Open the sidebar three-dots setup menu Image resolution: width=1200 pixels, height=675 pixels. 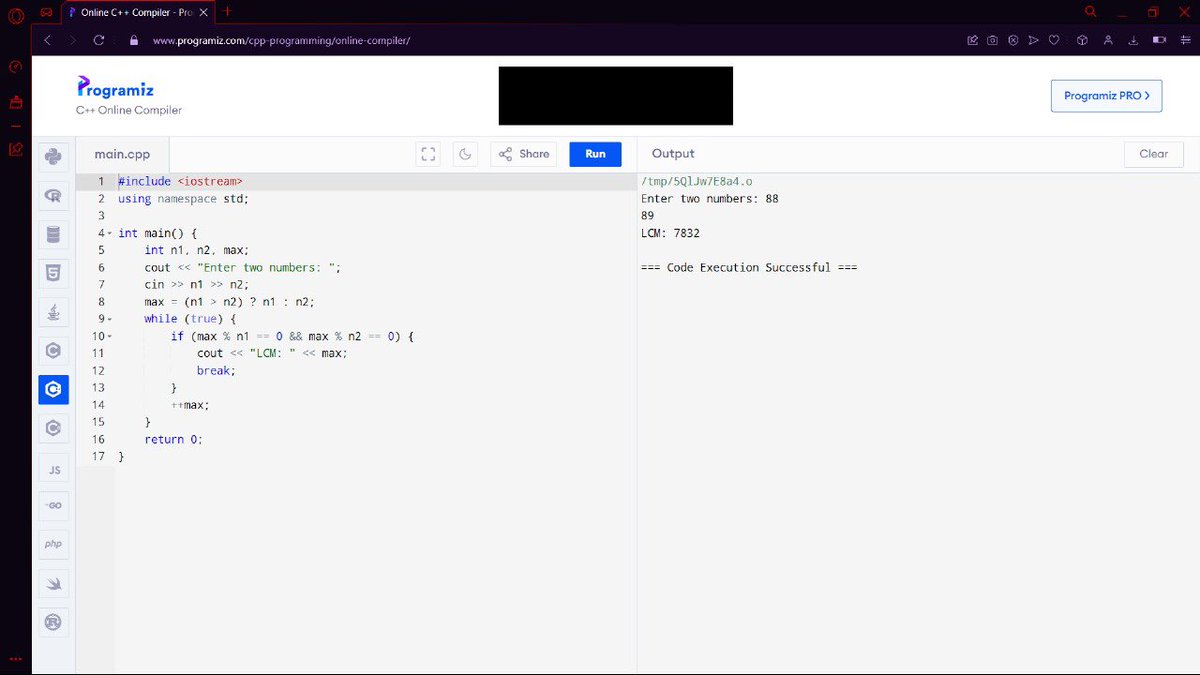pos(15,658)
